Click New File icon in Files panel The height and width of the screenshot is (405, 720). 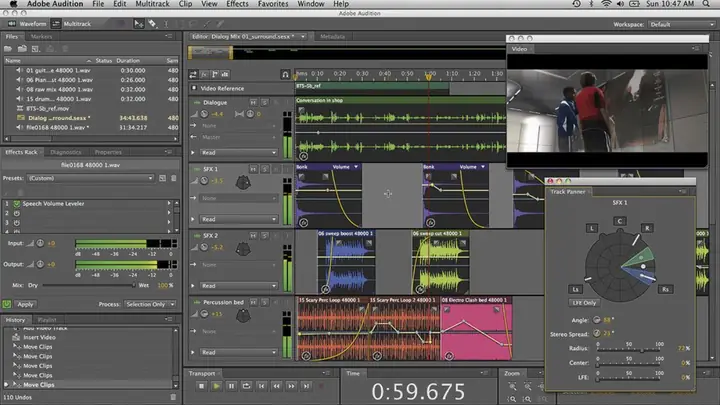pos(35,49)
